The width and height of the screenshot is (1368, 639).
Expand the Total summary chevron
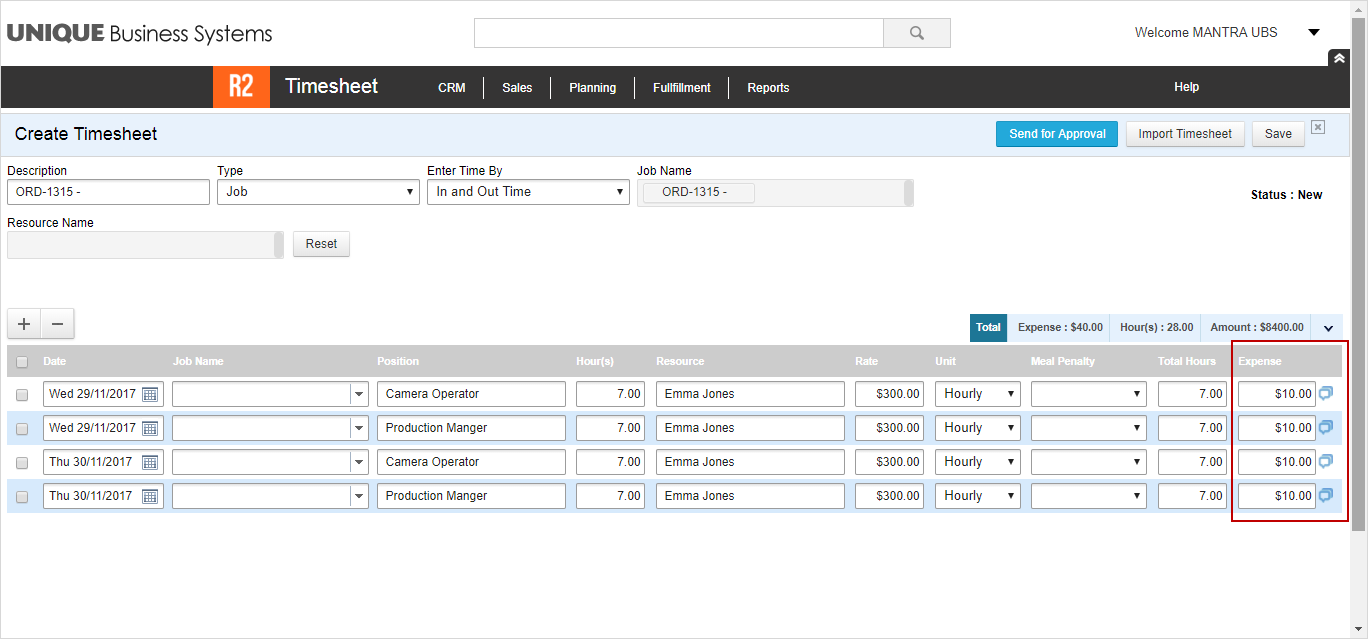click(x=1328, y=328)
